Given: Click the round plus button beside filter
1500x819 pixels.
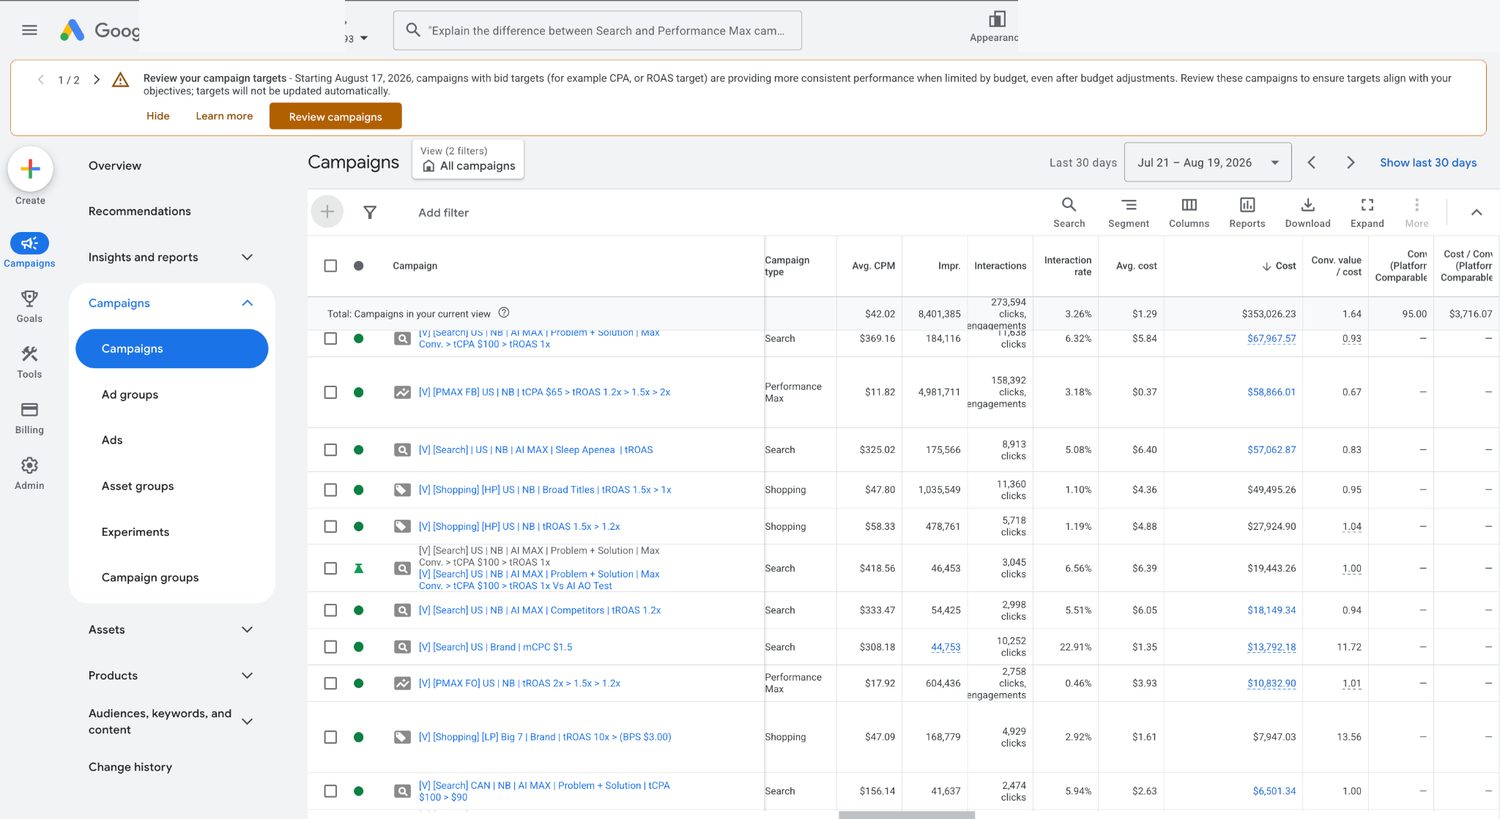Looking at the screenshot, I should (327, 212).
